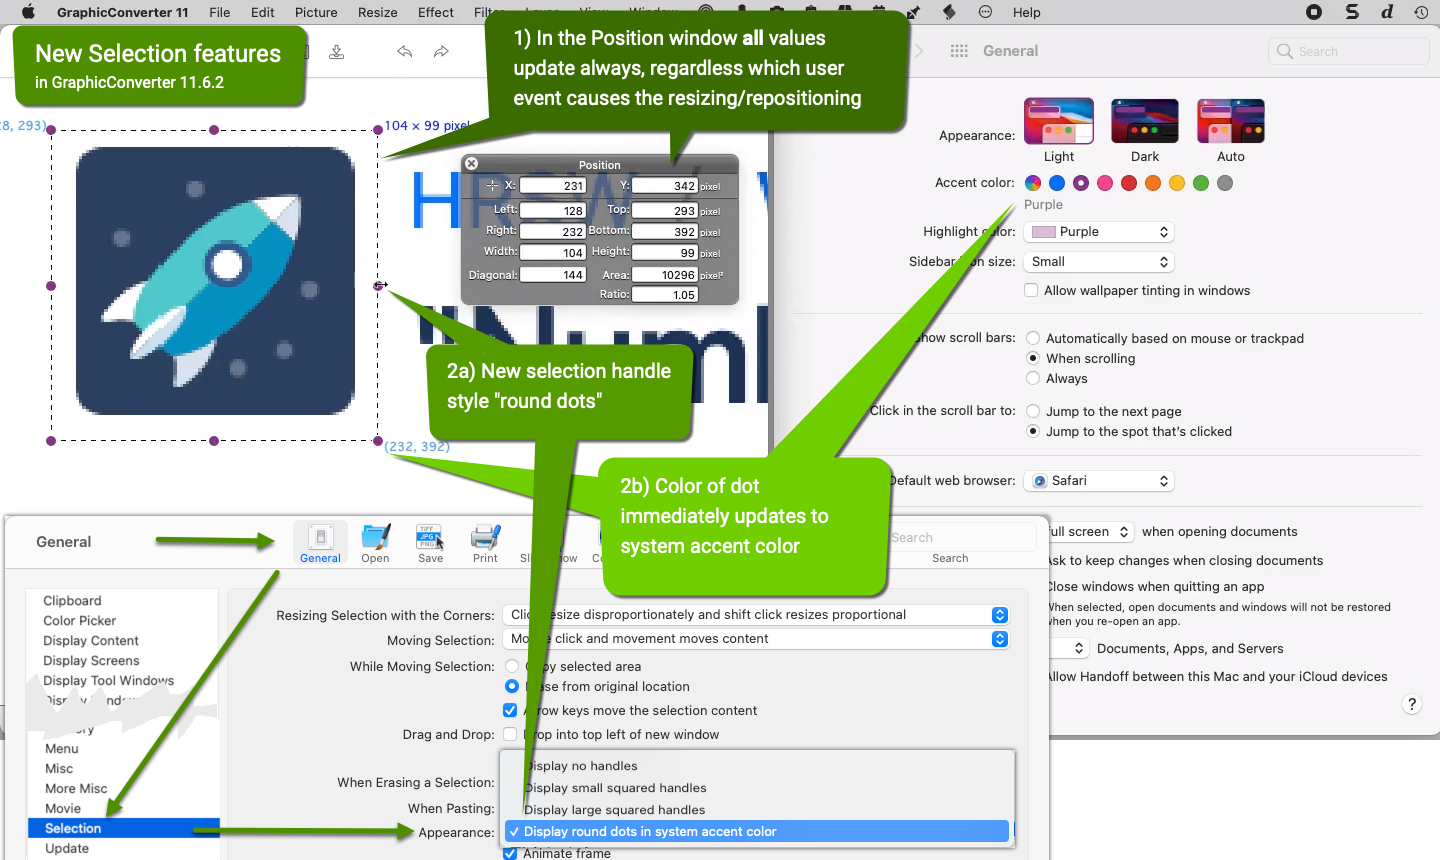The width and height of the screenshot is (1440, 860).
Task: Click the Redo arrow in the toolbar
Action: 441,51
